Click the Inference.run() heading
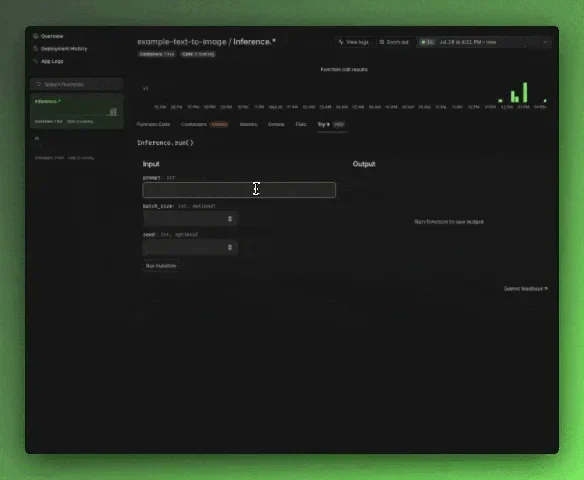 [x=165, y=143]
